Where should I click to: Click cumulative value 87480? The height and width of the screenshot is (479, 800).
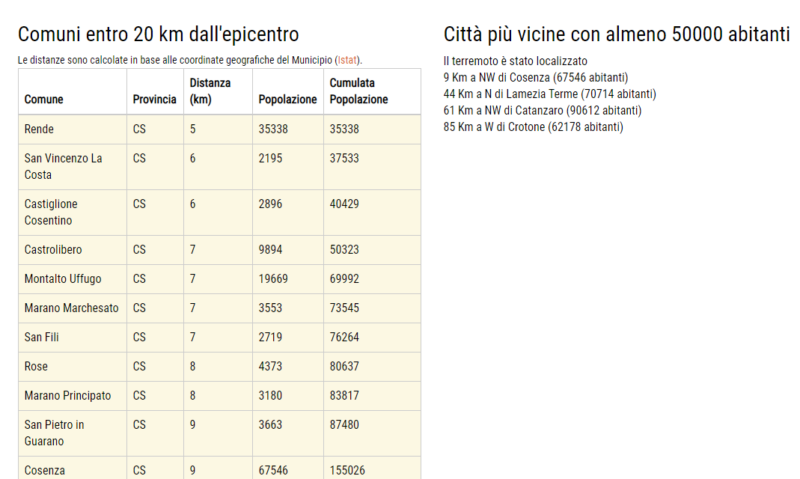[344, 425]
